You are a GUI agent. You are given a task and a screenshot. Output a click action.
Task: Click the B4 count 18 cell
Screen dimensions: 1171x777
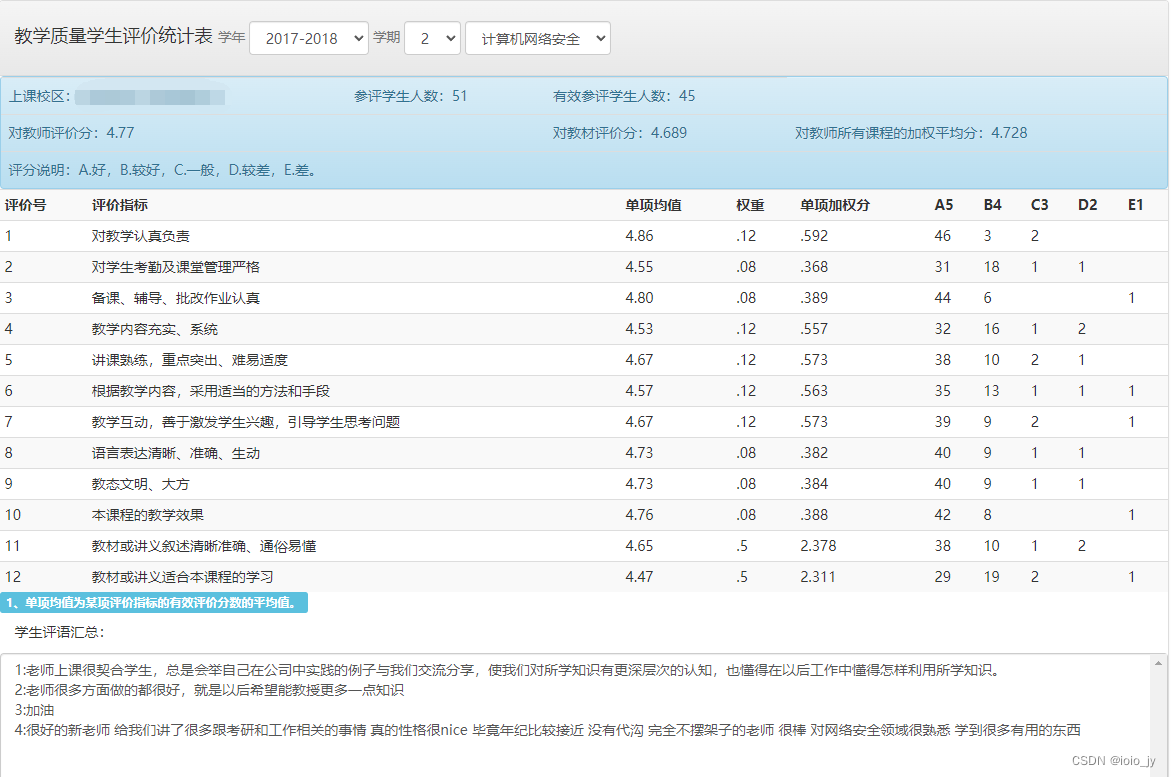991,267
